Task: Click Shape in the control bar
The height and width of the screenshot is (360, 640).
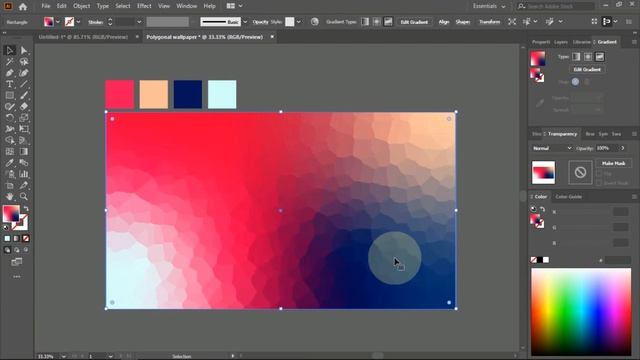Action: pyautogui.click(x=463, y=22)
